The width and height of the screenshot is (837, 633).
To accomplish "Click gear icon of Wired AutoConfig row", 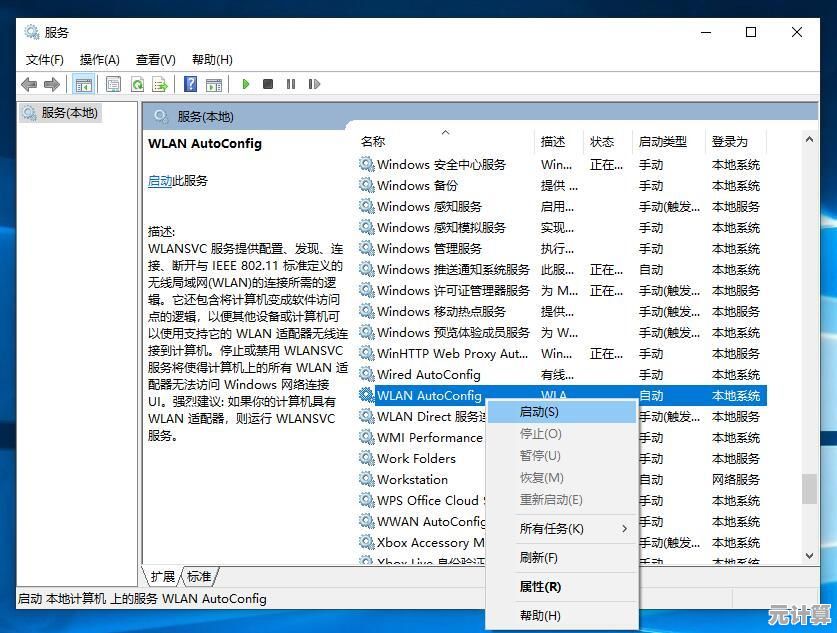I will pyautogui.click(x=366, y=374).
